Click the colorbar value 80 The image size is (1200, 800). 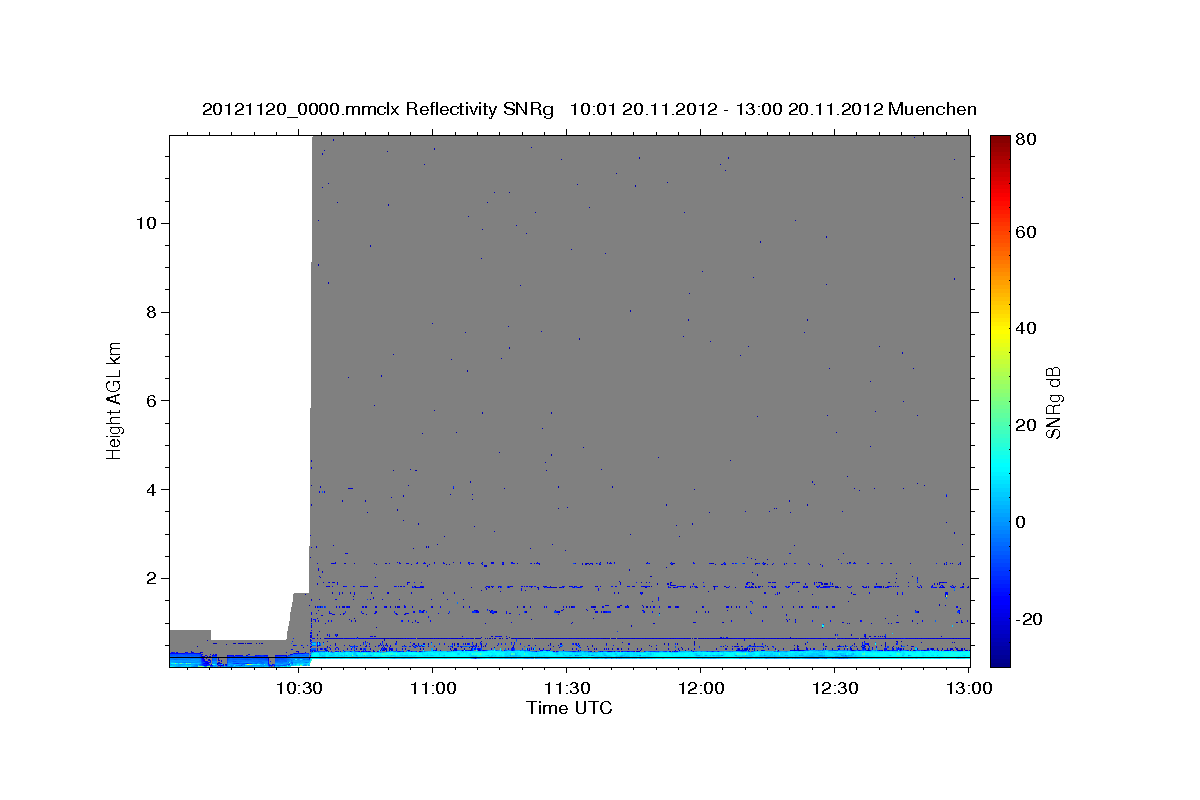pyautogui.click(x=1027, y=140)
